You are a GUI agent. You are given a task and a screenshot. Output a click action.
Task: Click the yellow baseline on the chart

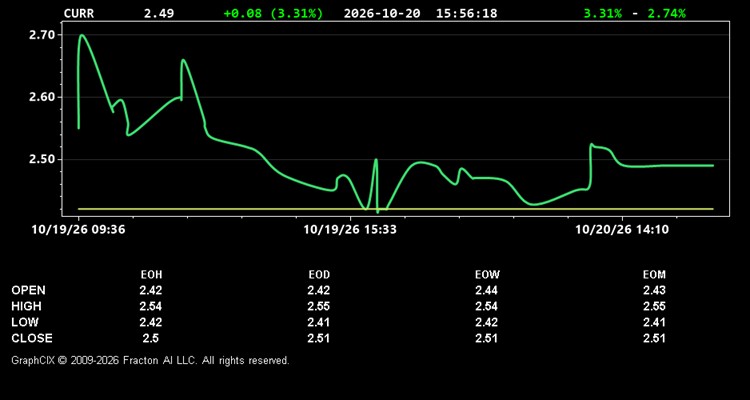pyautogui.click(x=396, y=209)
